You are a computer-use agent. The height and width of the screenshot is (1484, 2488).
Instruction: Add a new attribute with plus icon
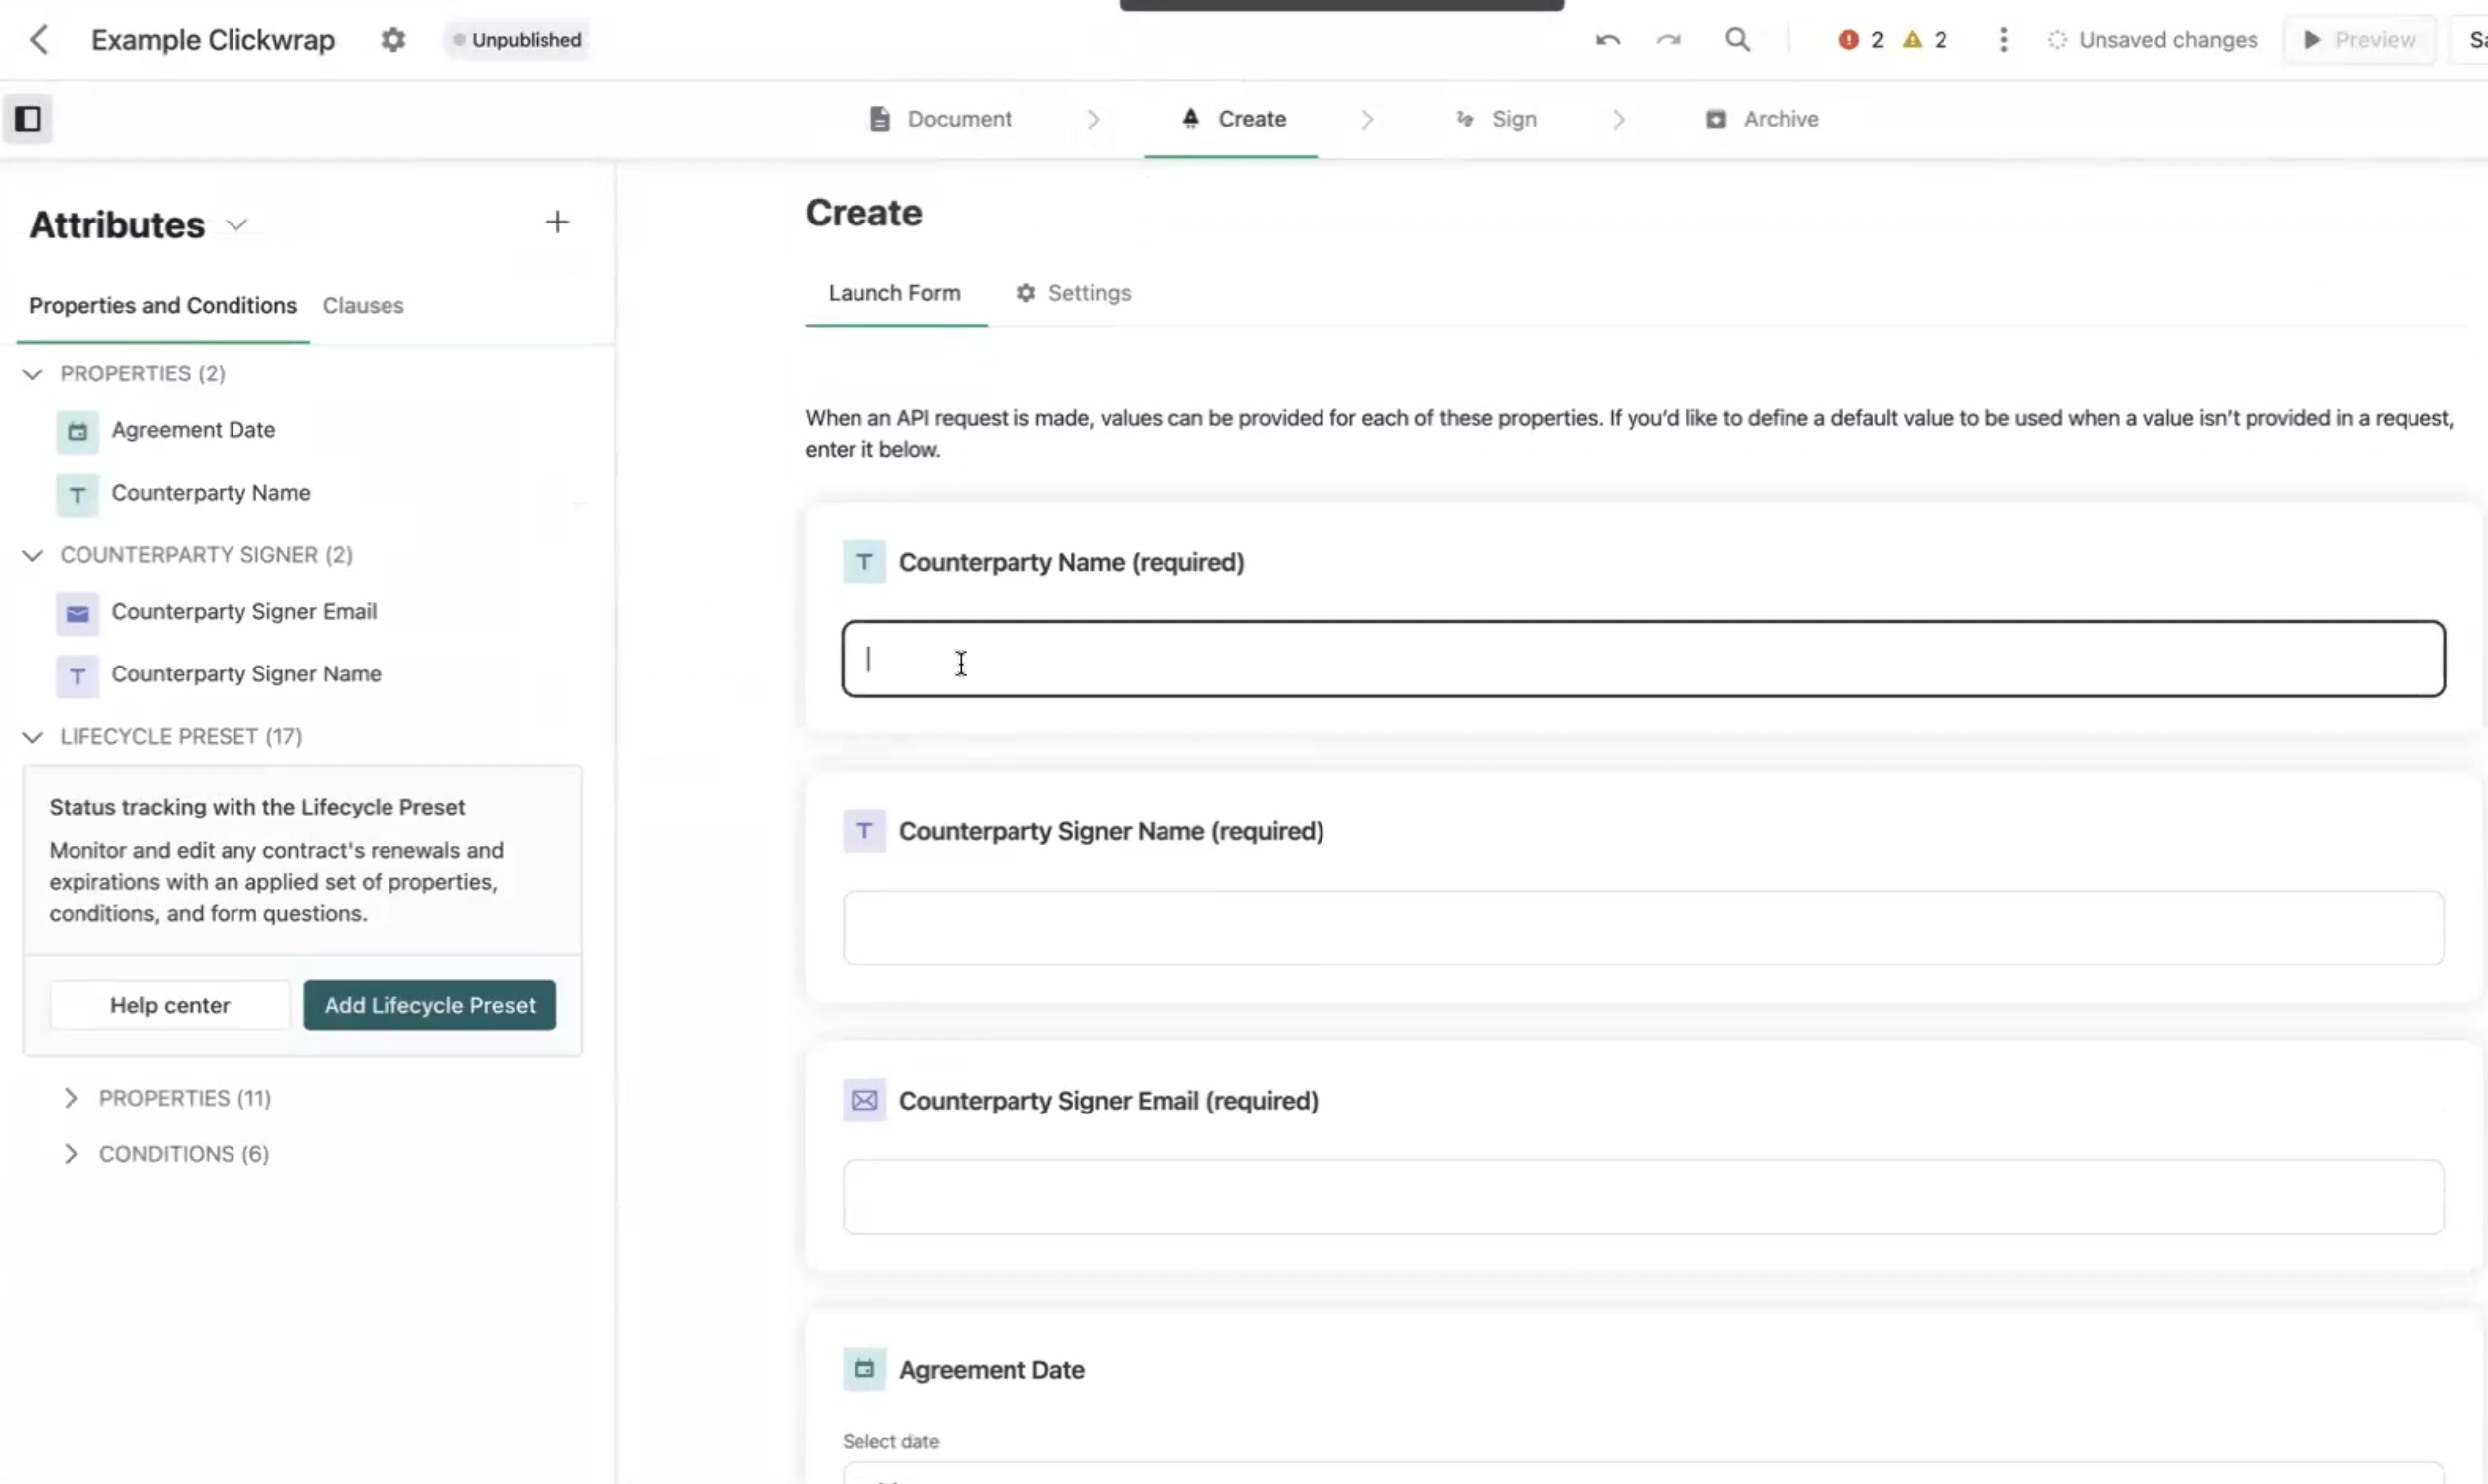click(x=558, y=221)
